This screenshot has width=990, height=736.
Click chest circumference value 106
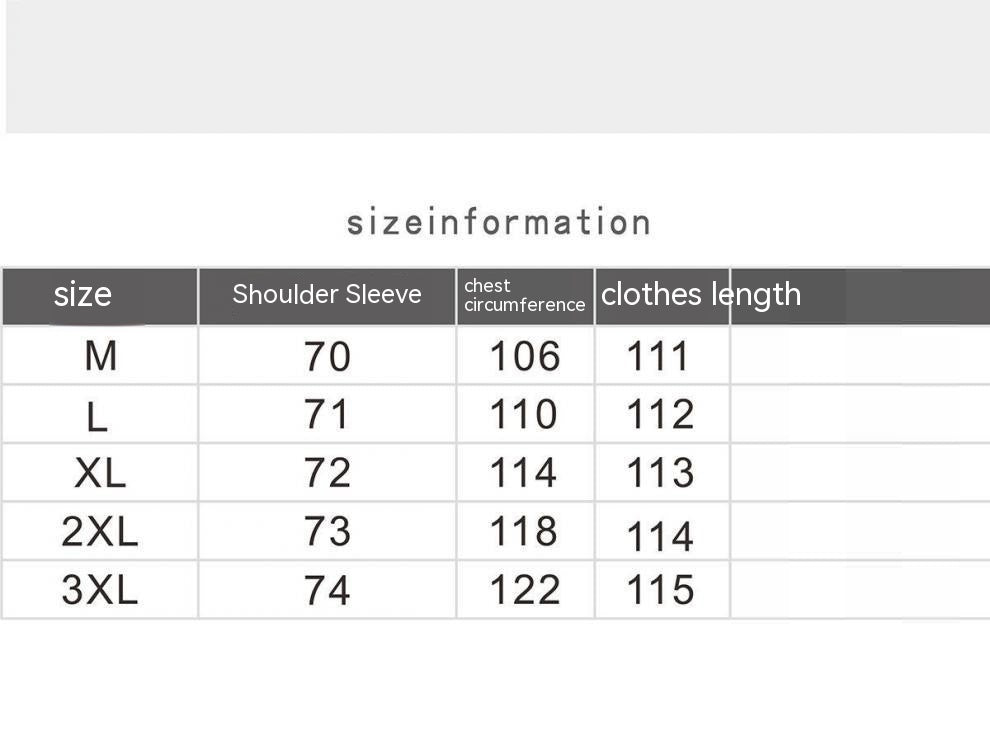tap(524, 356)
